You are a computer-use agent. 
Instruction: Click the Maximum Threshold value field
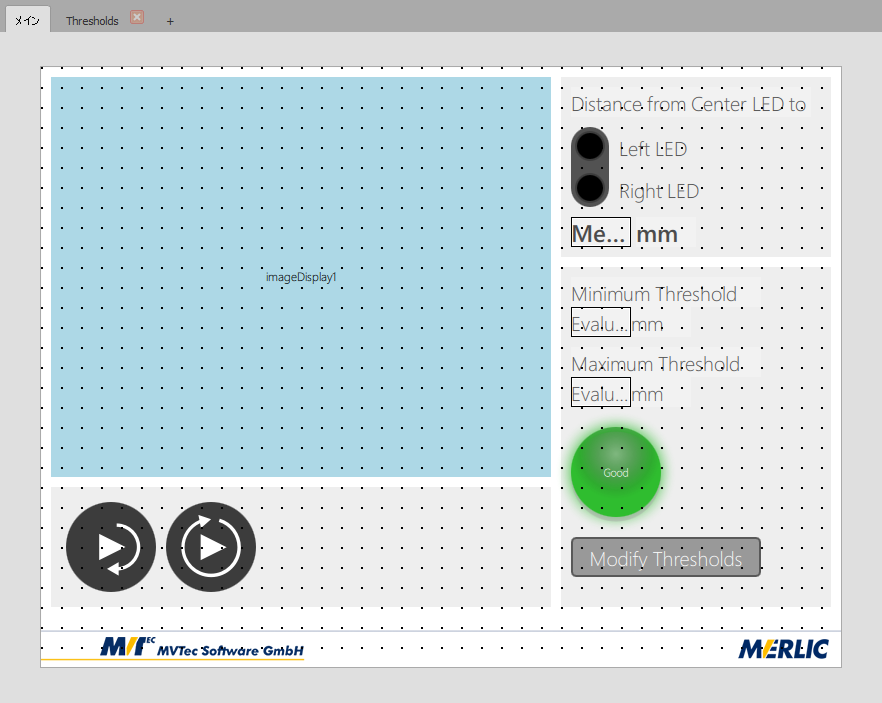tap(600, 393)
